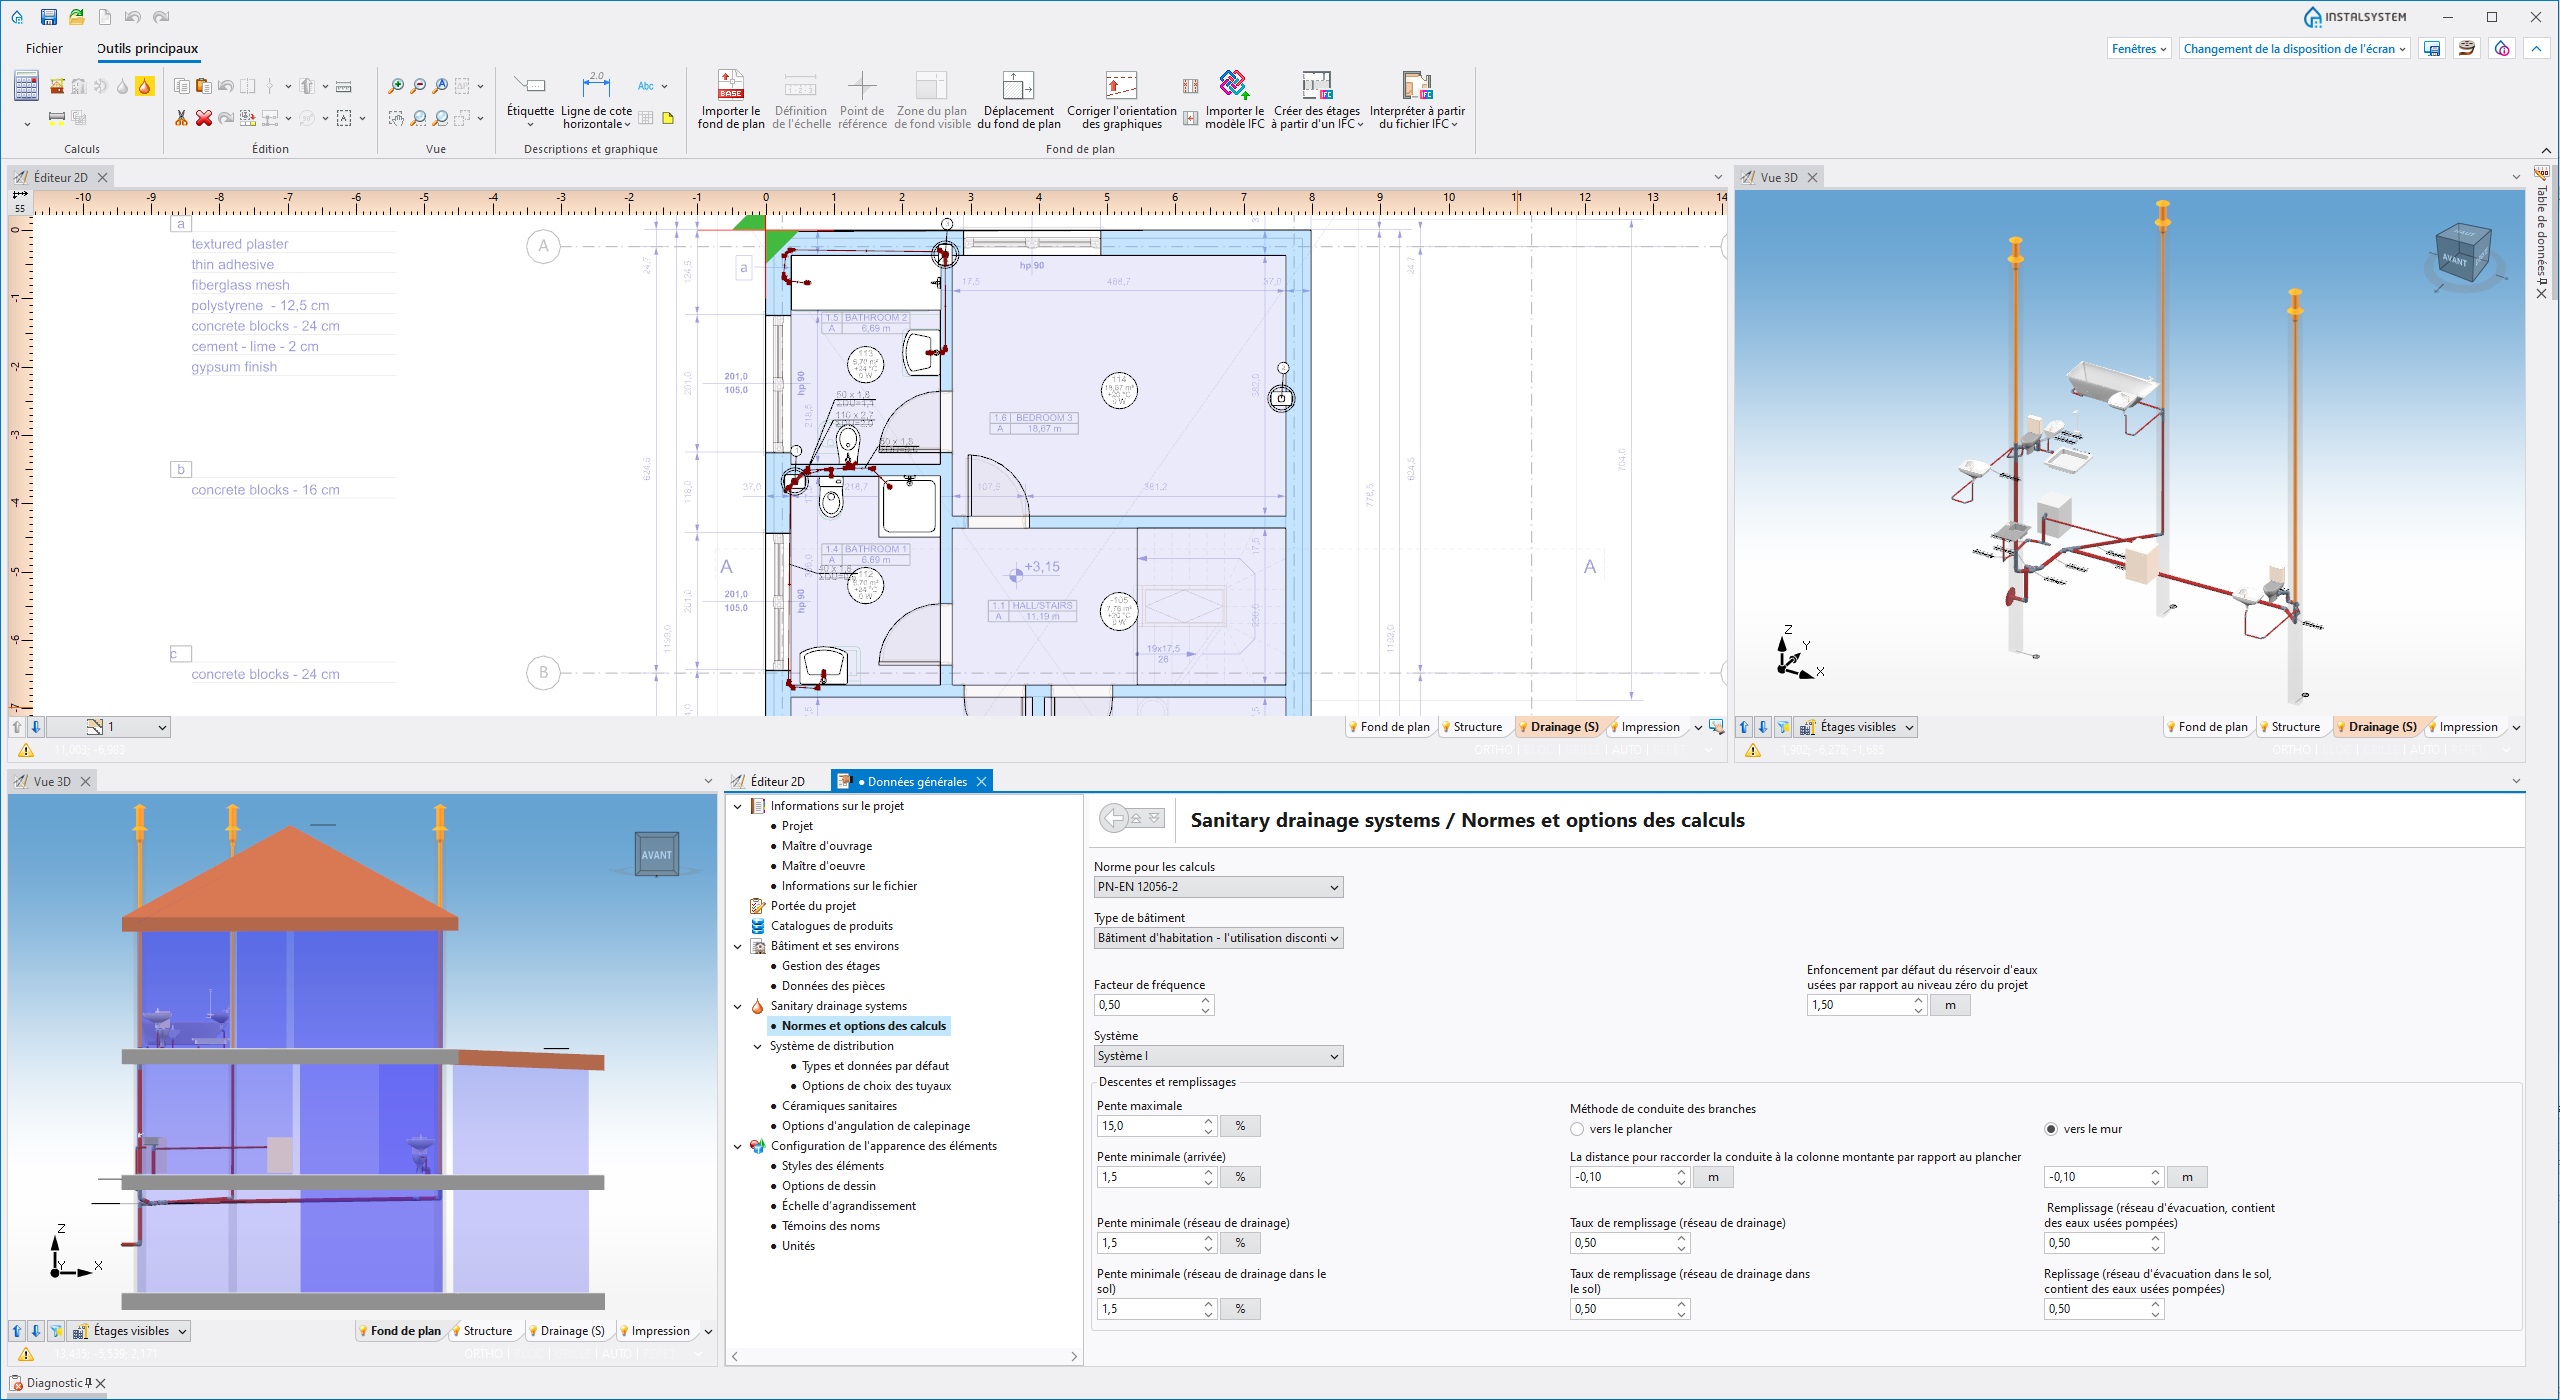2560x1400 pixels.
Task: Click Importer le fond de plan
Action: click(731, 100)
